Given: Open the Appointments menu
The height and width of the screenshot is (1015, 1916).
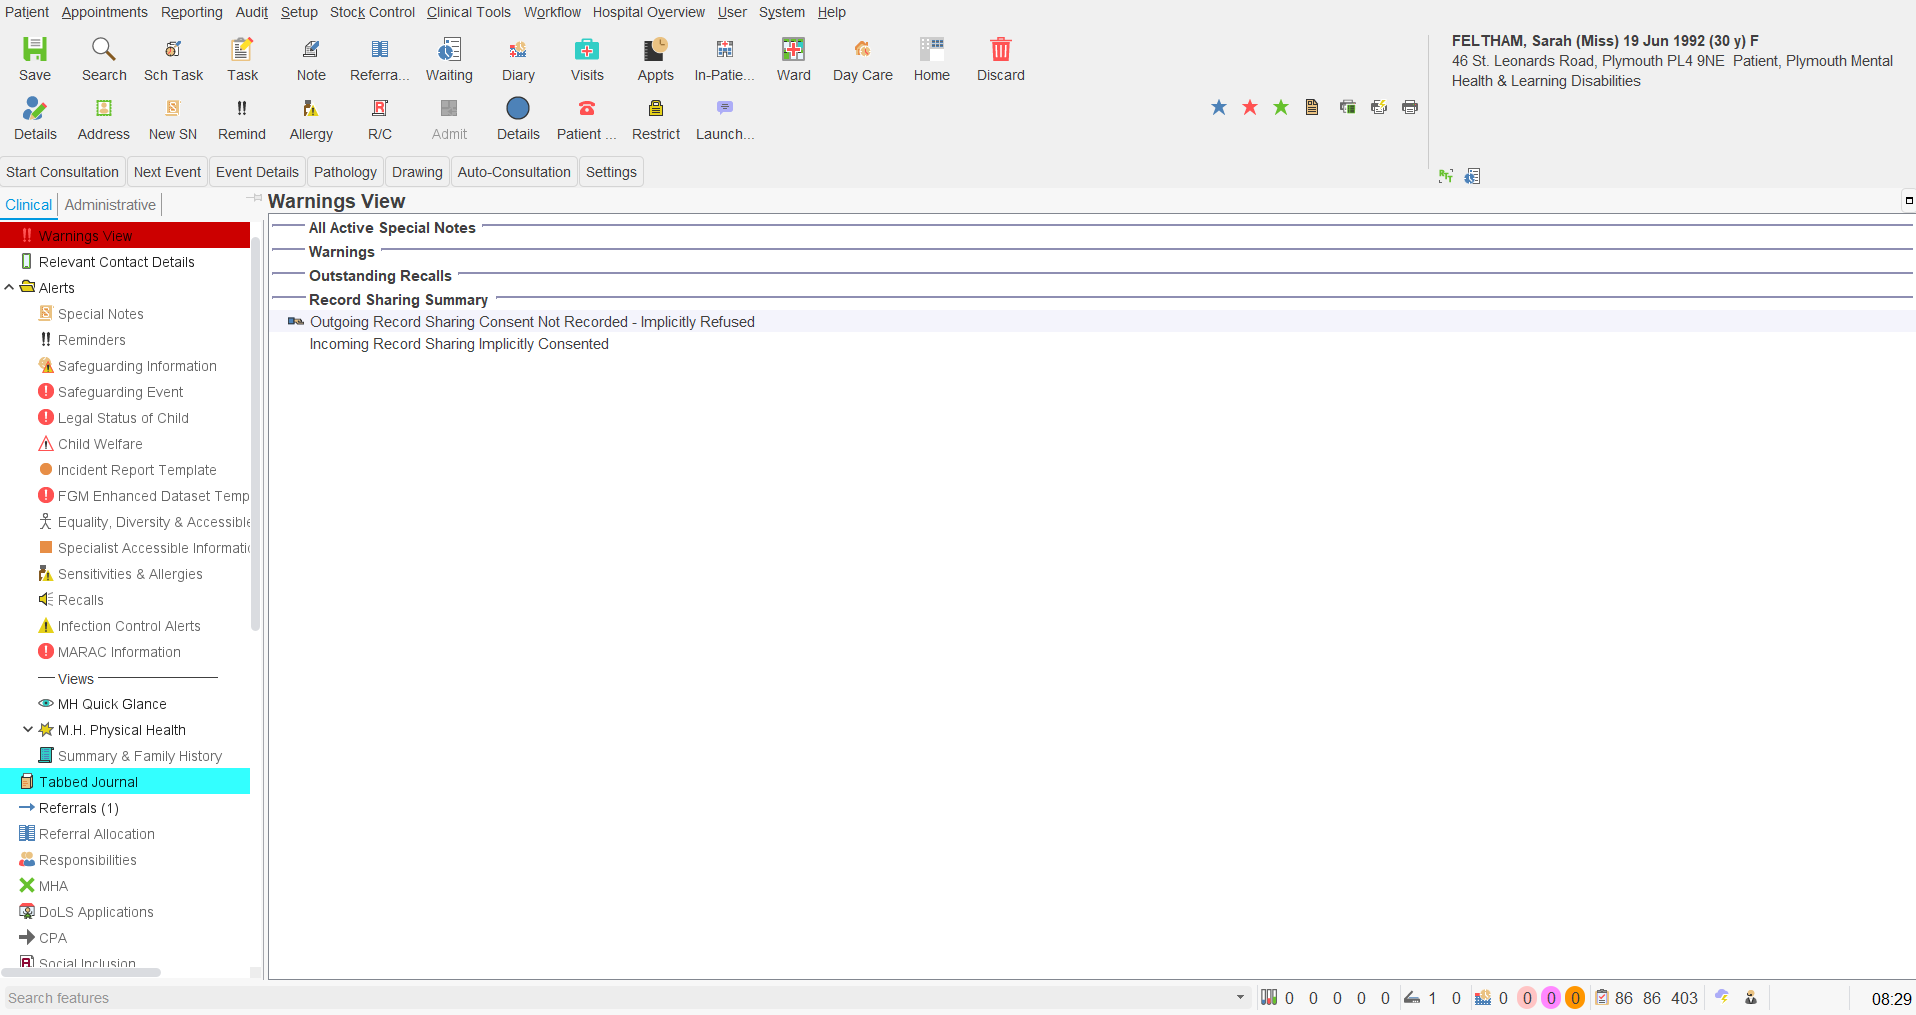Looking at the screenshot, I should (x=105, y=12).
